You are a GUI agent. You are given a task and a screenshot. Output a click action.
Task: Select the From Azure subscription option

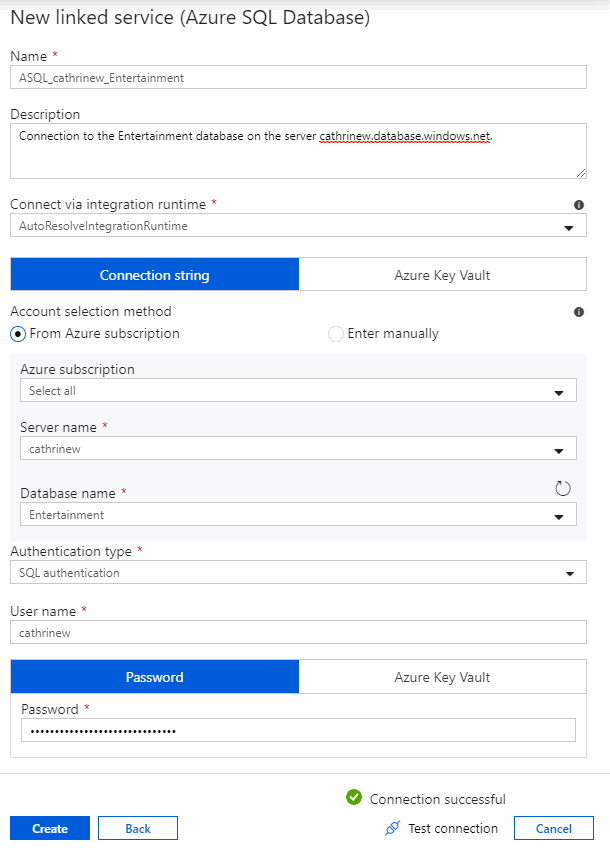click(17, 334)
